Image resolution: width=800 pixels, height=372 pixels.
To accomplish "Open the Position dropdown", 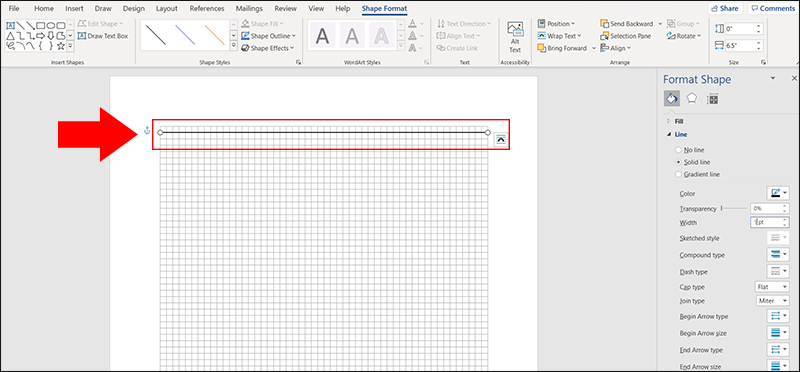I will click(555, 23).
